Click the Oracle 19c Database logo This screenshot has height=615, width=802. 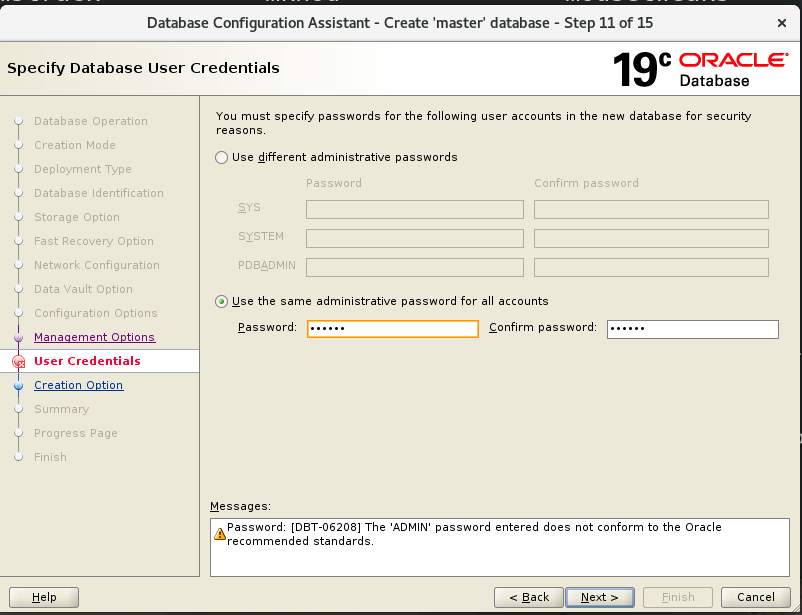click(x=701, y=70)
